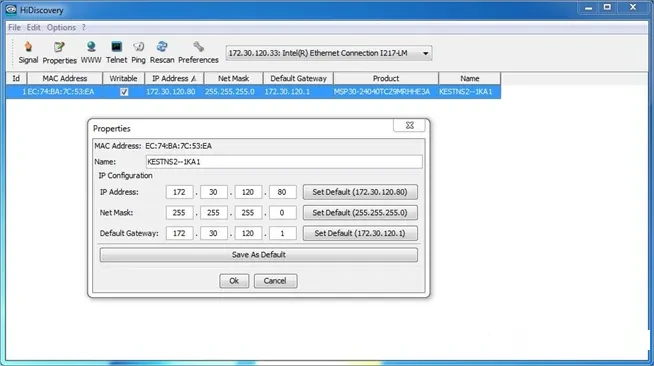Sort by Default Gateway column header
The width and height of the screenshot is (654, 366).
point(298,78)
